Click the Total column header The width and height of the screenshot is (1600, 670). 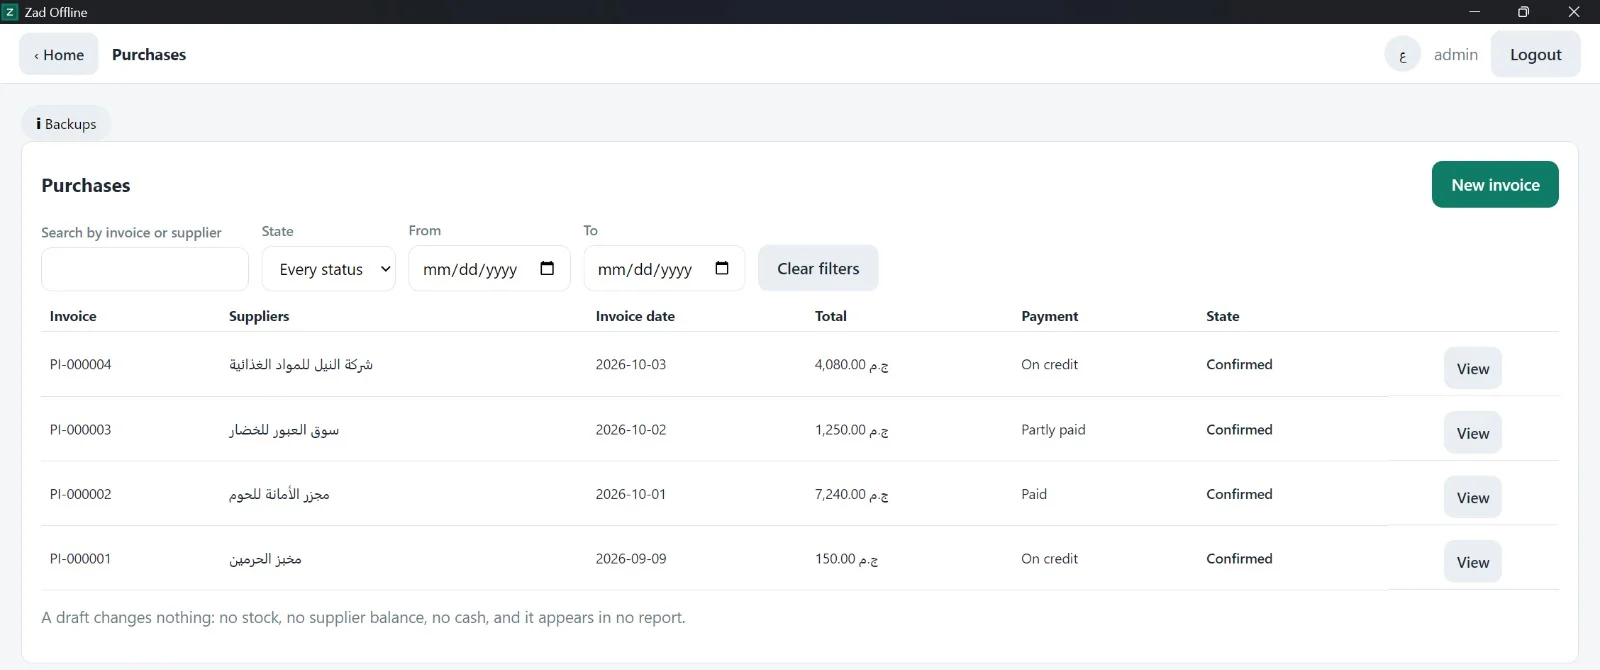[x=831, y=316]
